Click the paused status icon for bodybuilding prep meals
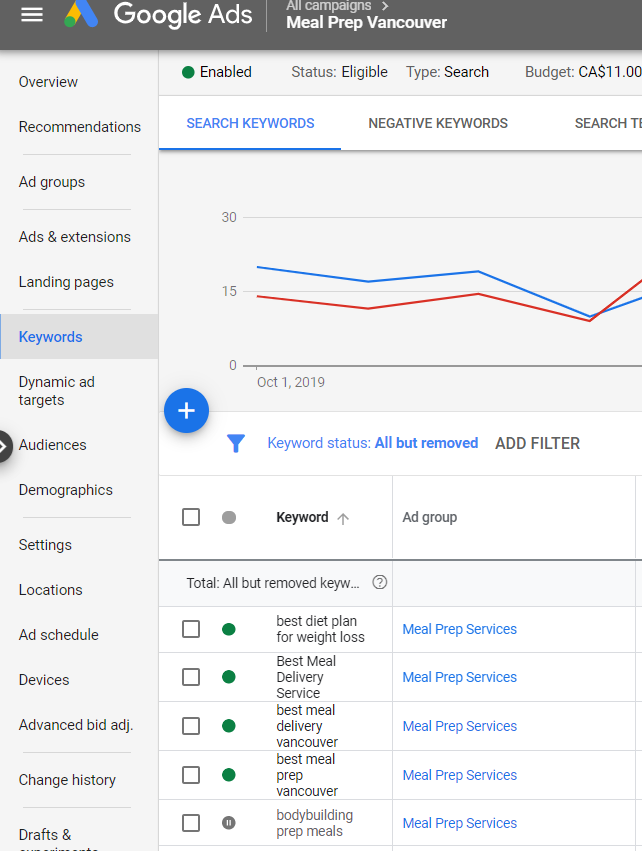This screenshot has height=851, width=642. 229,823
